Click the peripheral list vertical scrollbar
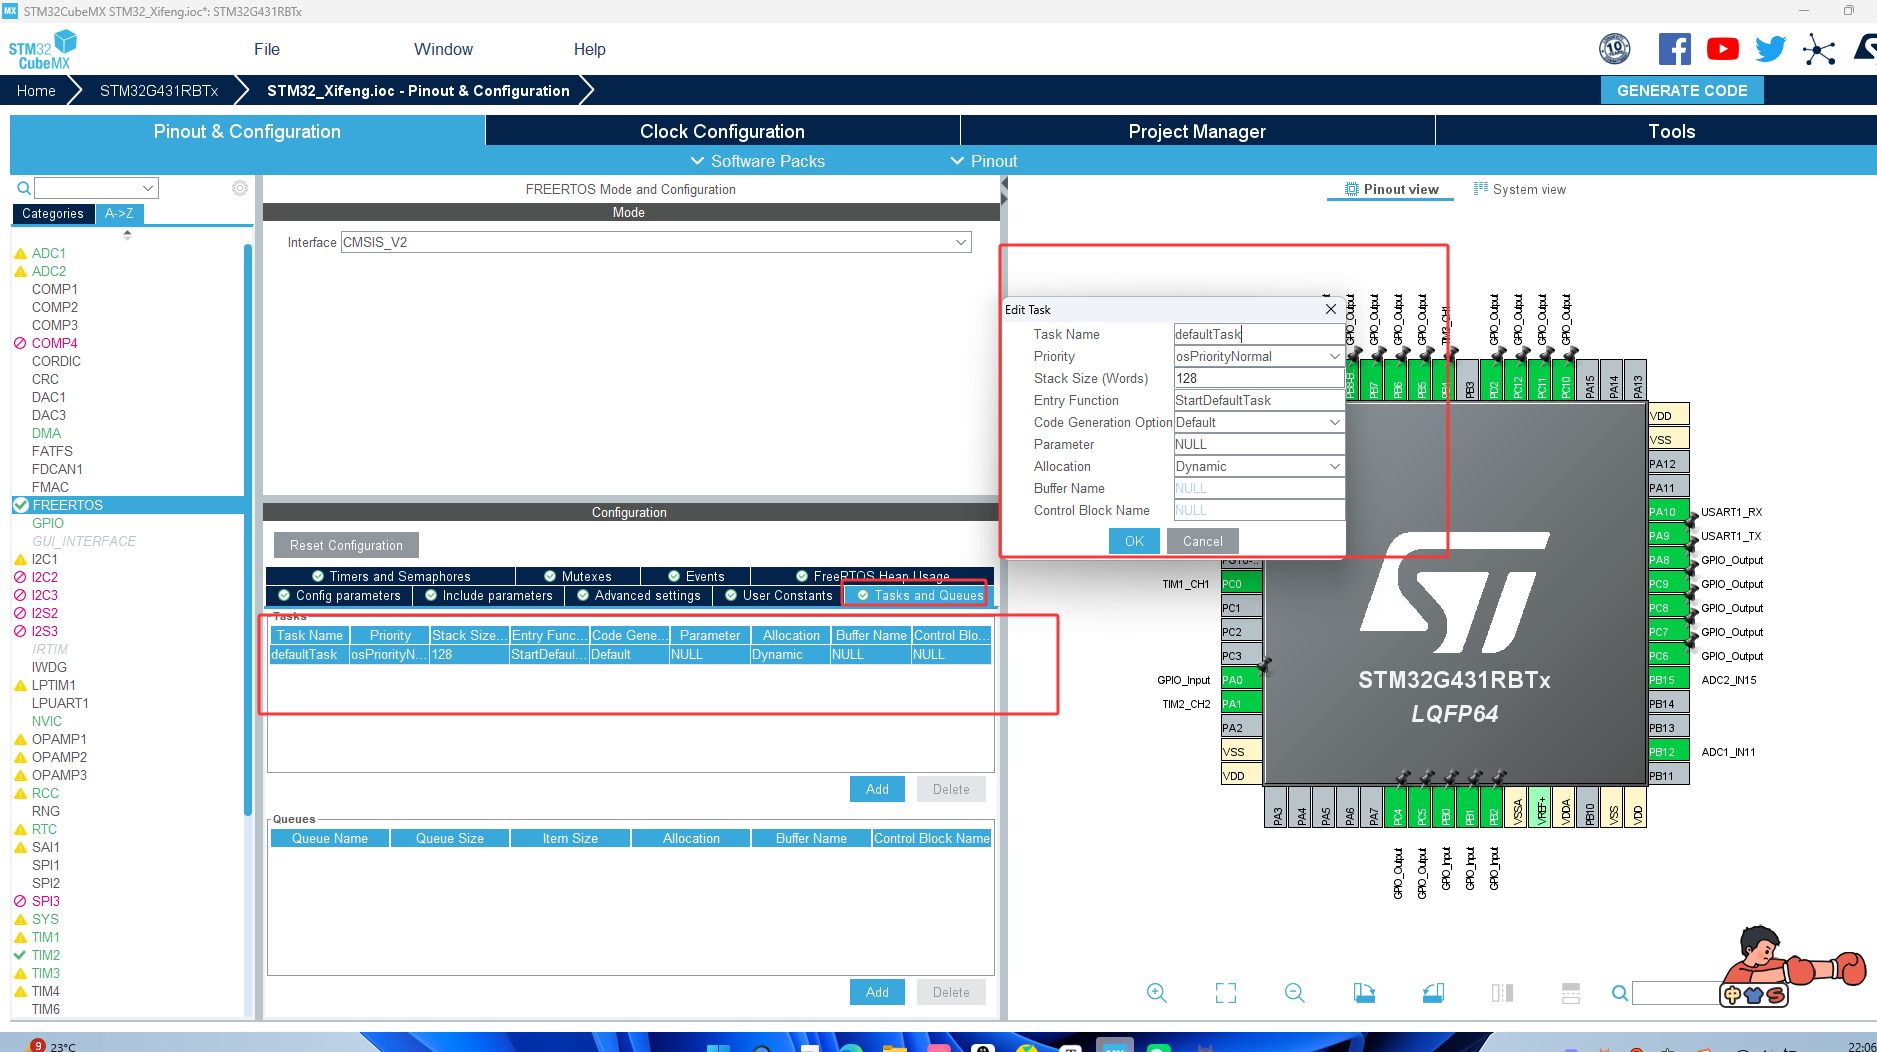1877x1052 pixels. (x=247, y=530)
